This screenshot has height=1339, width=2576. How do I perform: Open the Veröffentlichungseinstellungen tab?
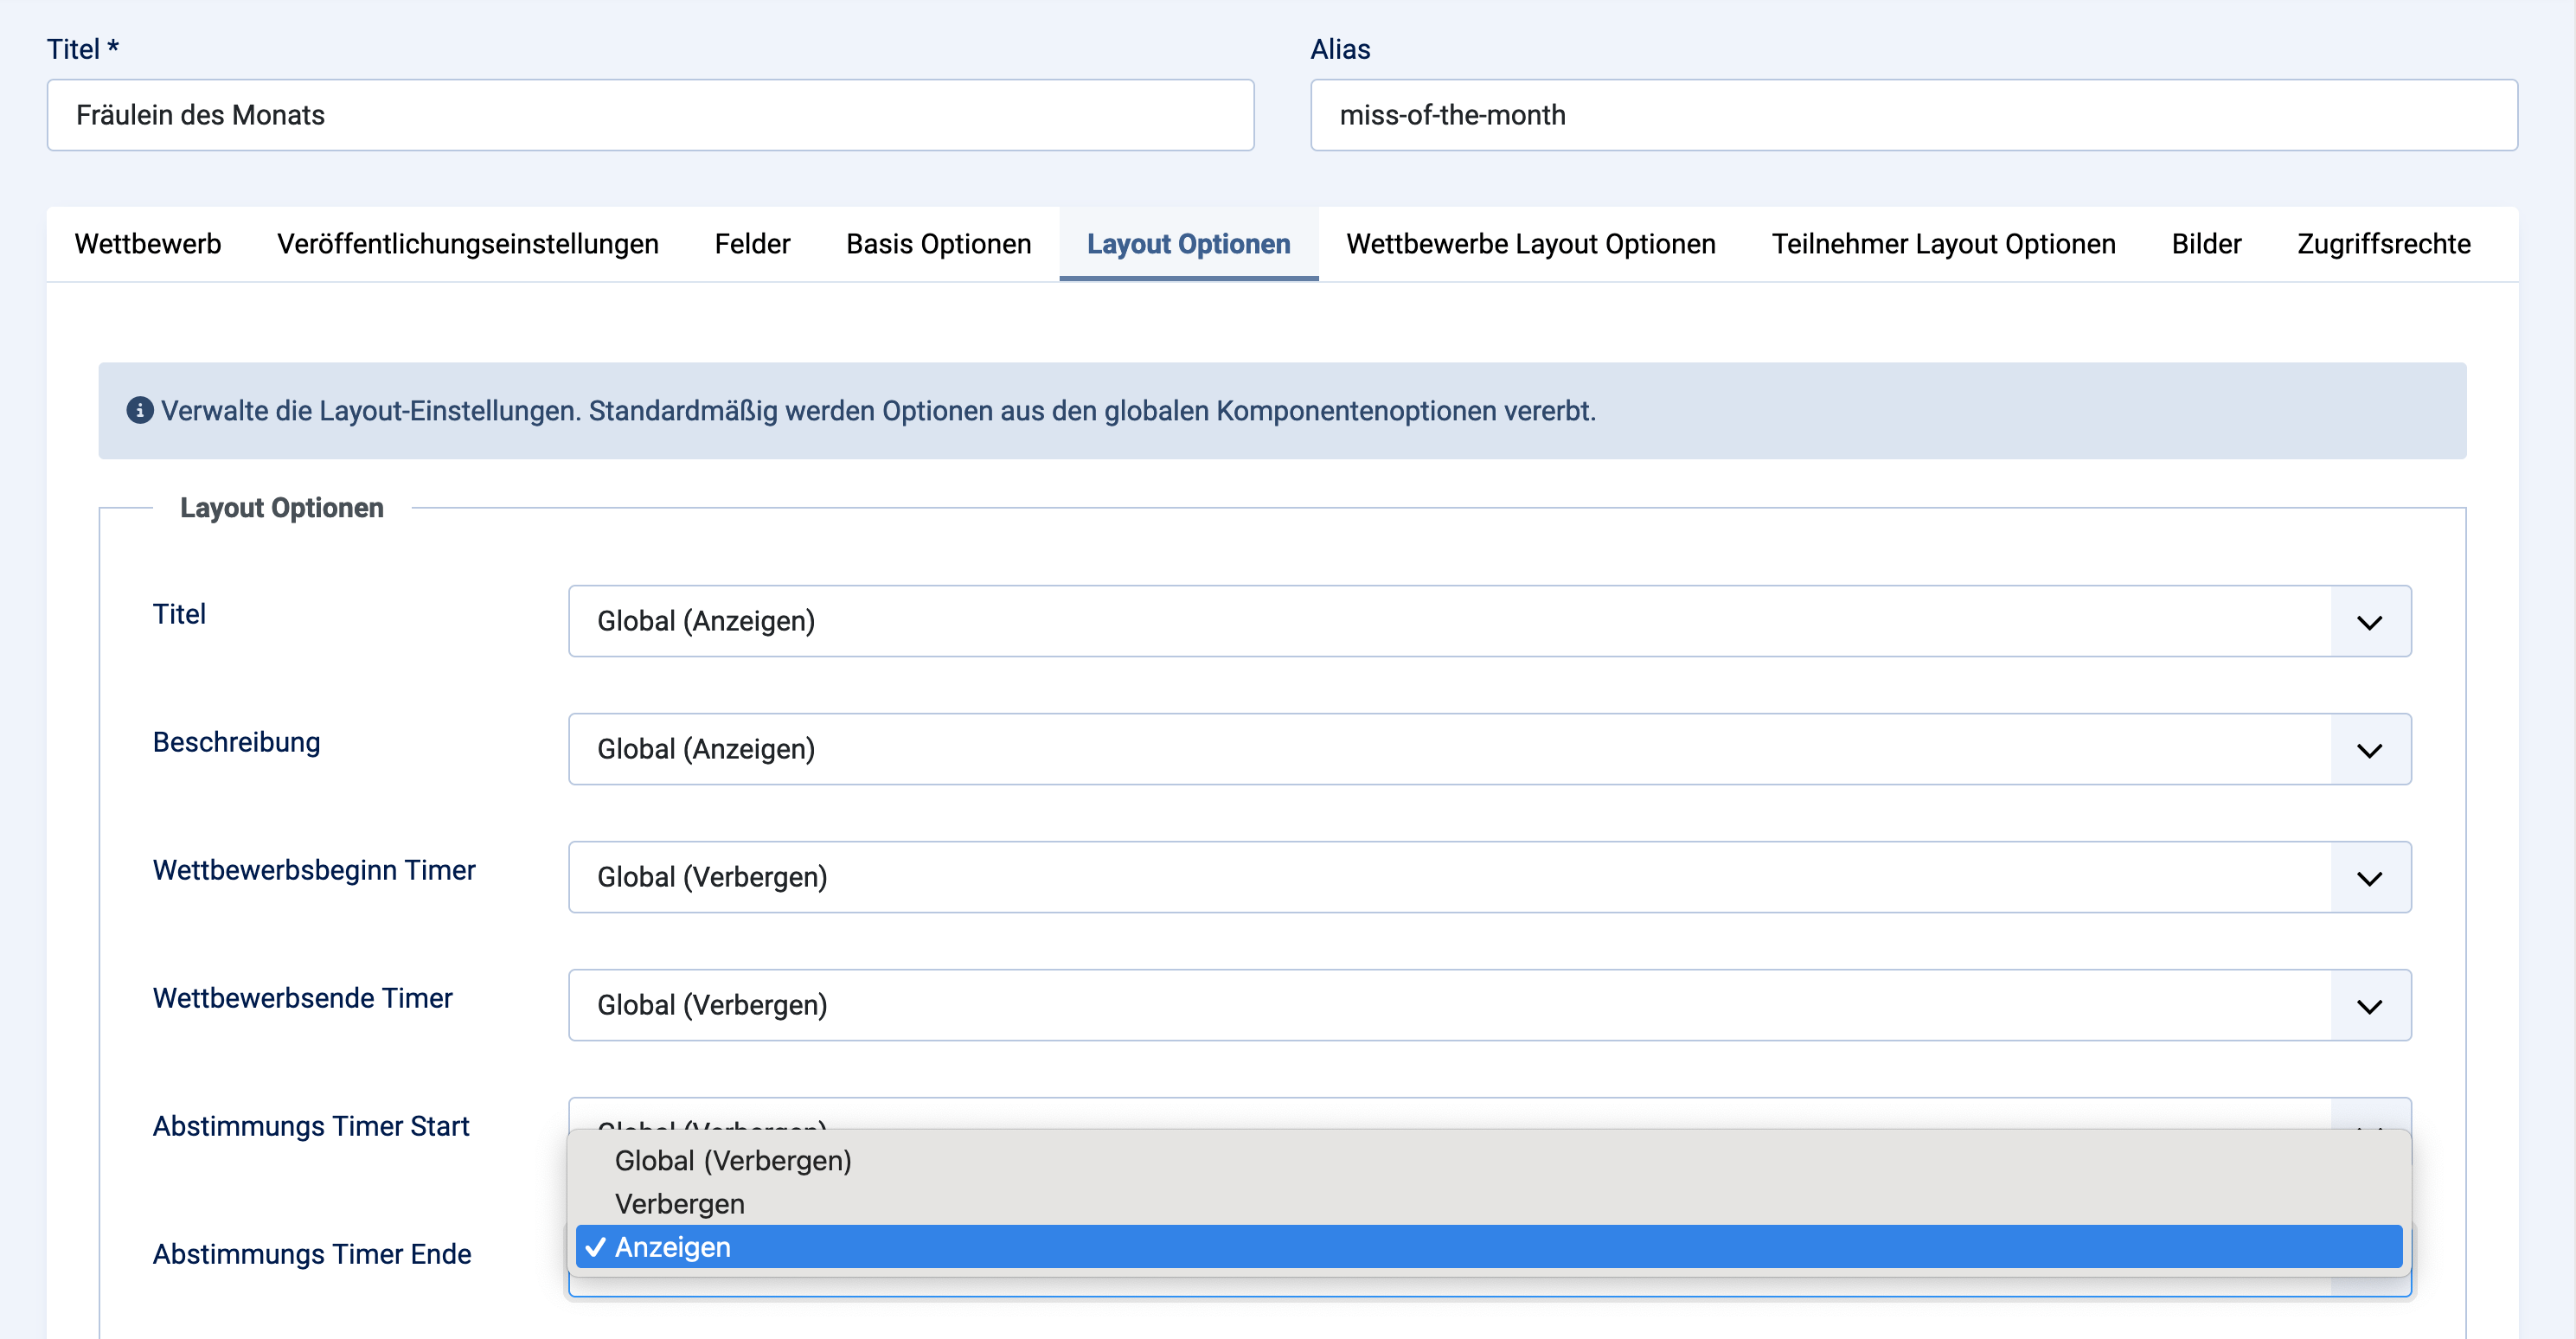pyautogui.click(x=467, y=244)
